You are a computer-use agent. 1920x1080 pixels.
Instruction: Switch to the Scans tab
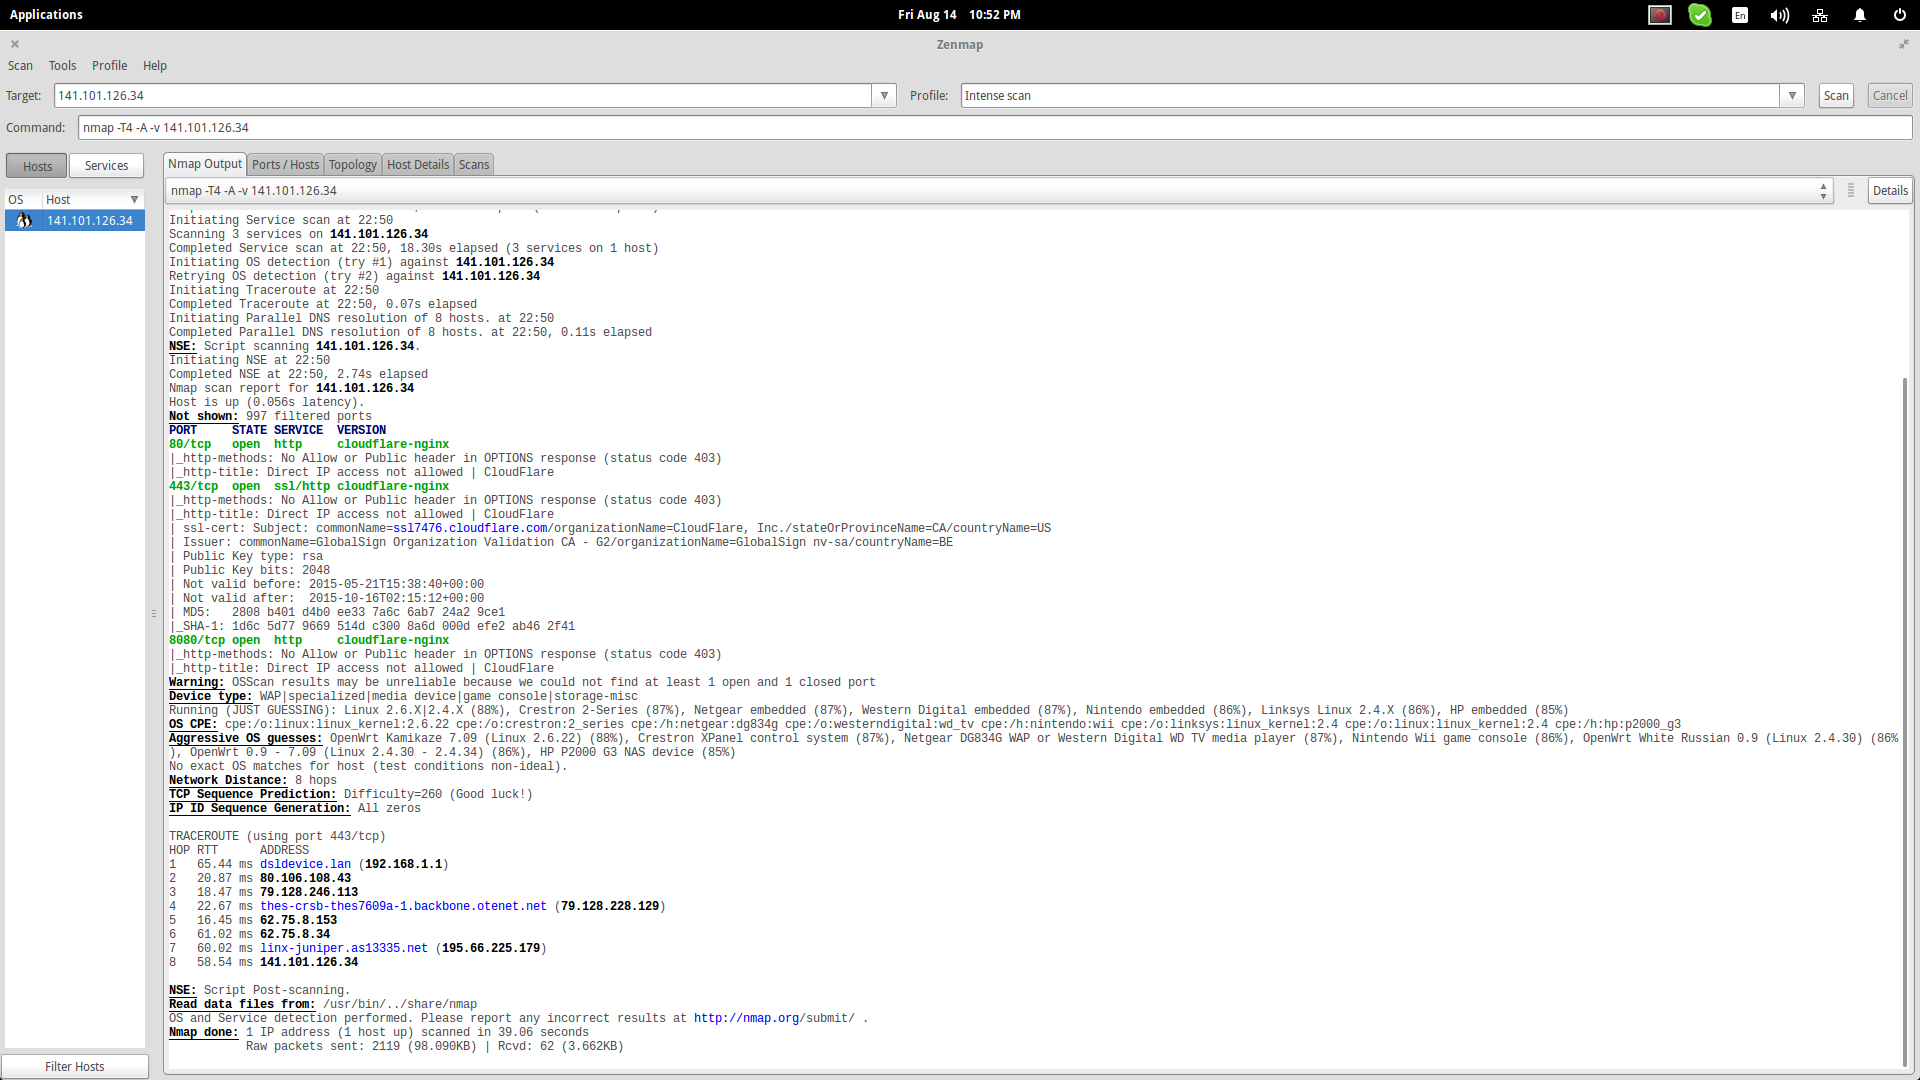(474, 165)
